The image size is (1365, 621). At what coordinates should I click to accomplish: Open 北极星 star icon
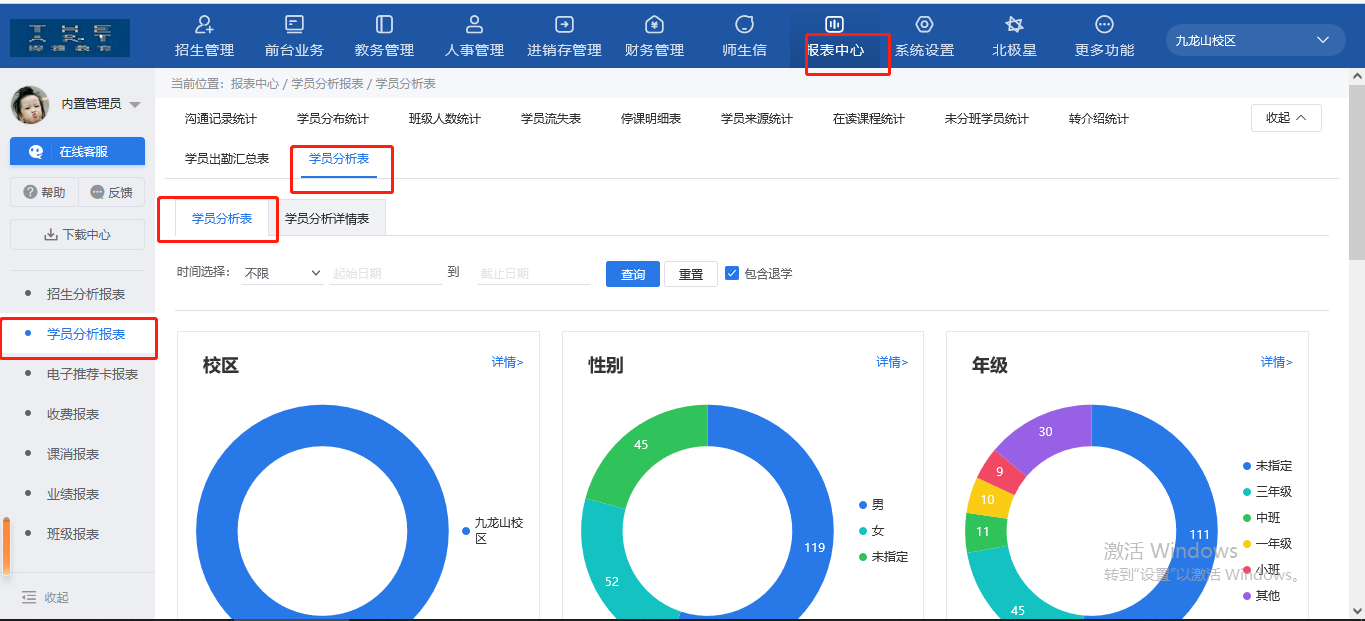(1014, 24)
